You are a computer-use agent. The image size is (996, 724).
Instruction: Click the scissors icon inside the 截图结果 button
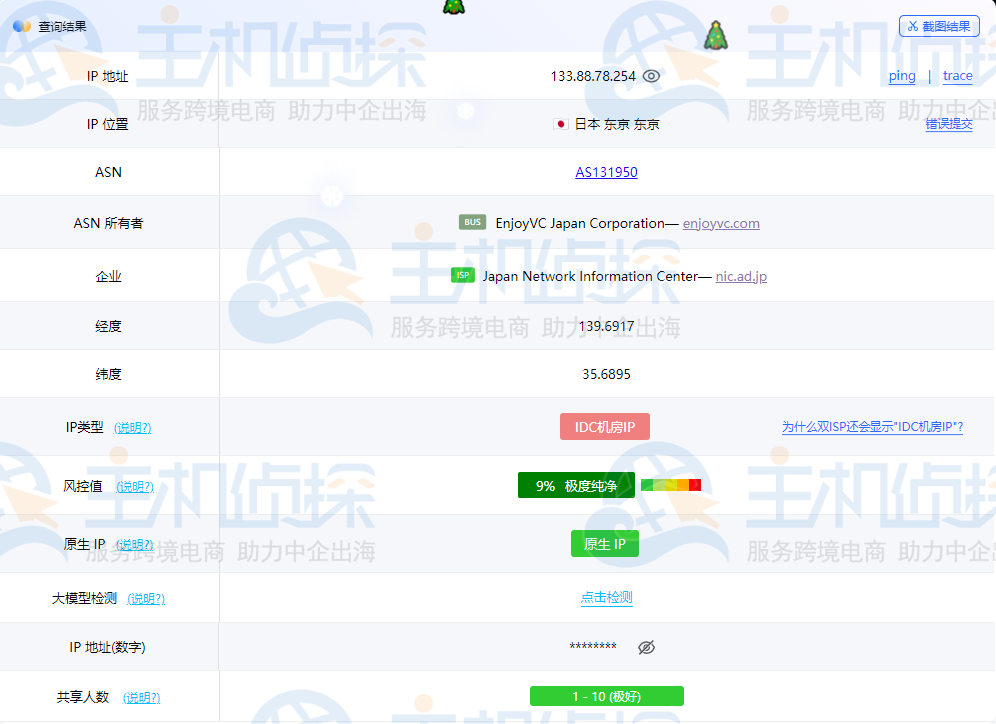point(913,26)
